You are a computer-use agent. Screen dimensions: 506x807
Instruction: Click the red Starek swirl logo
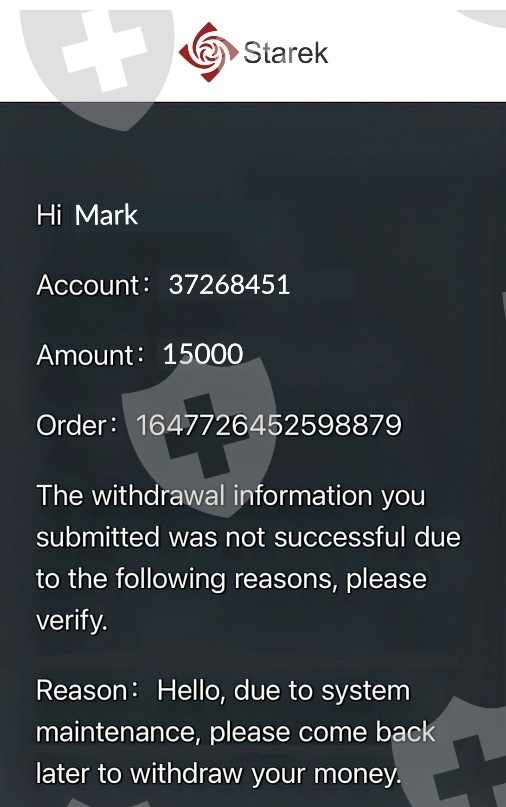click(x=208, y=52)
